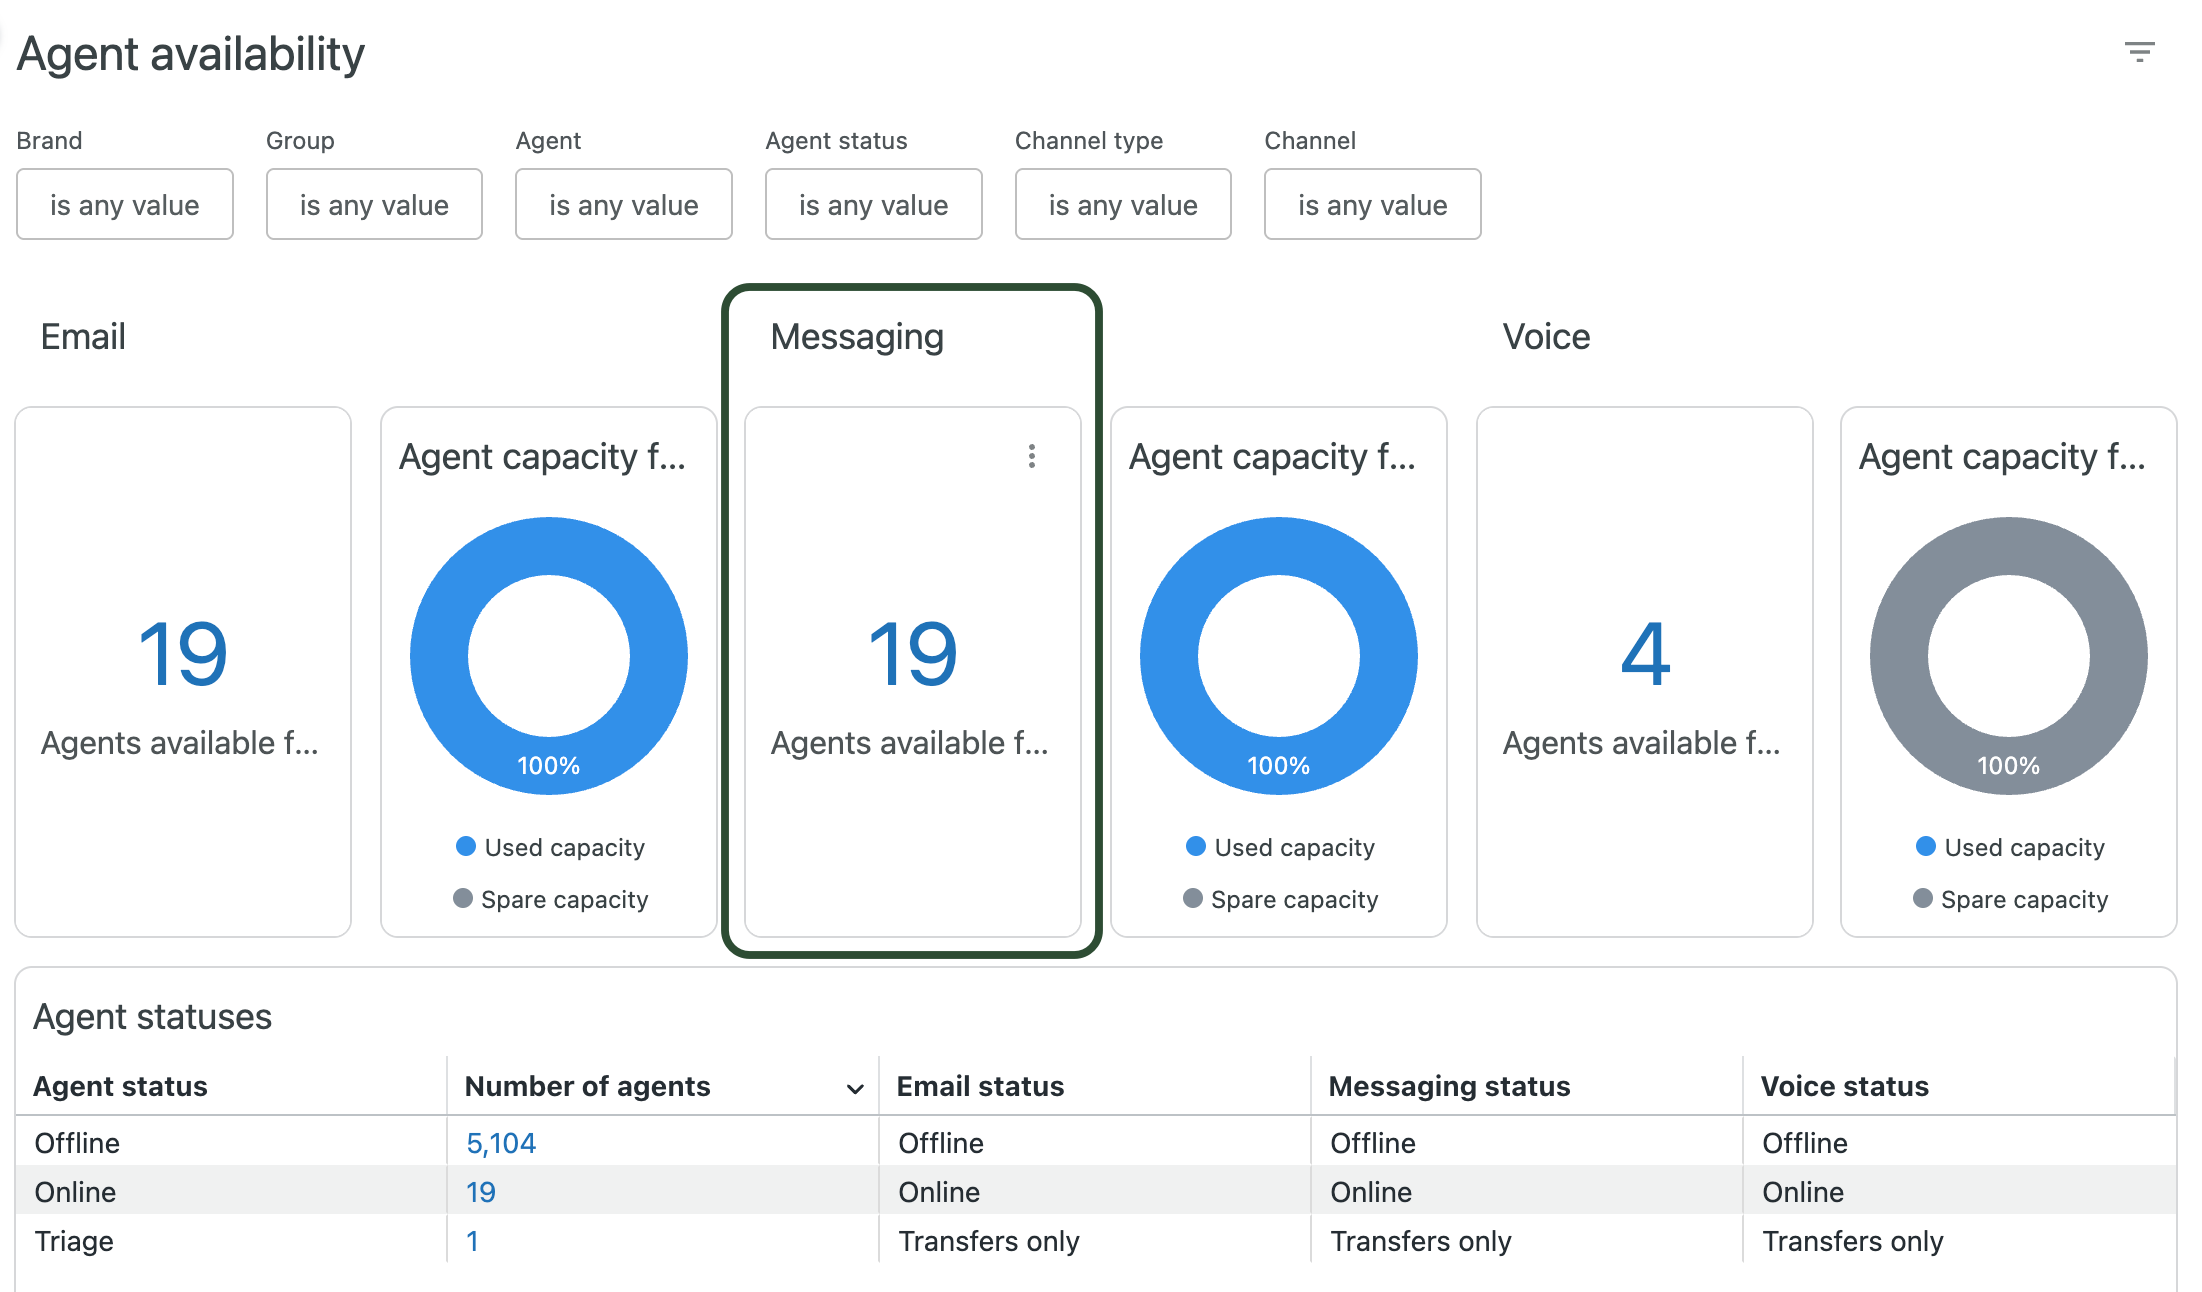Open the 19 online agents link
This screenshot has width=2202, height=1292.
point(481,1192)
